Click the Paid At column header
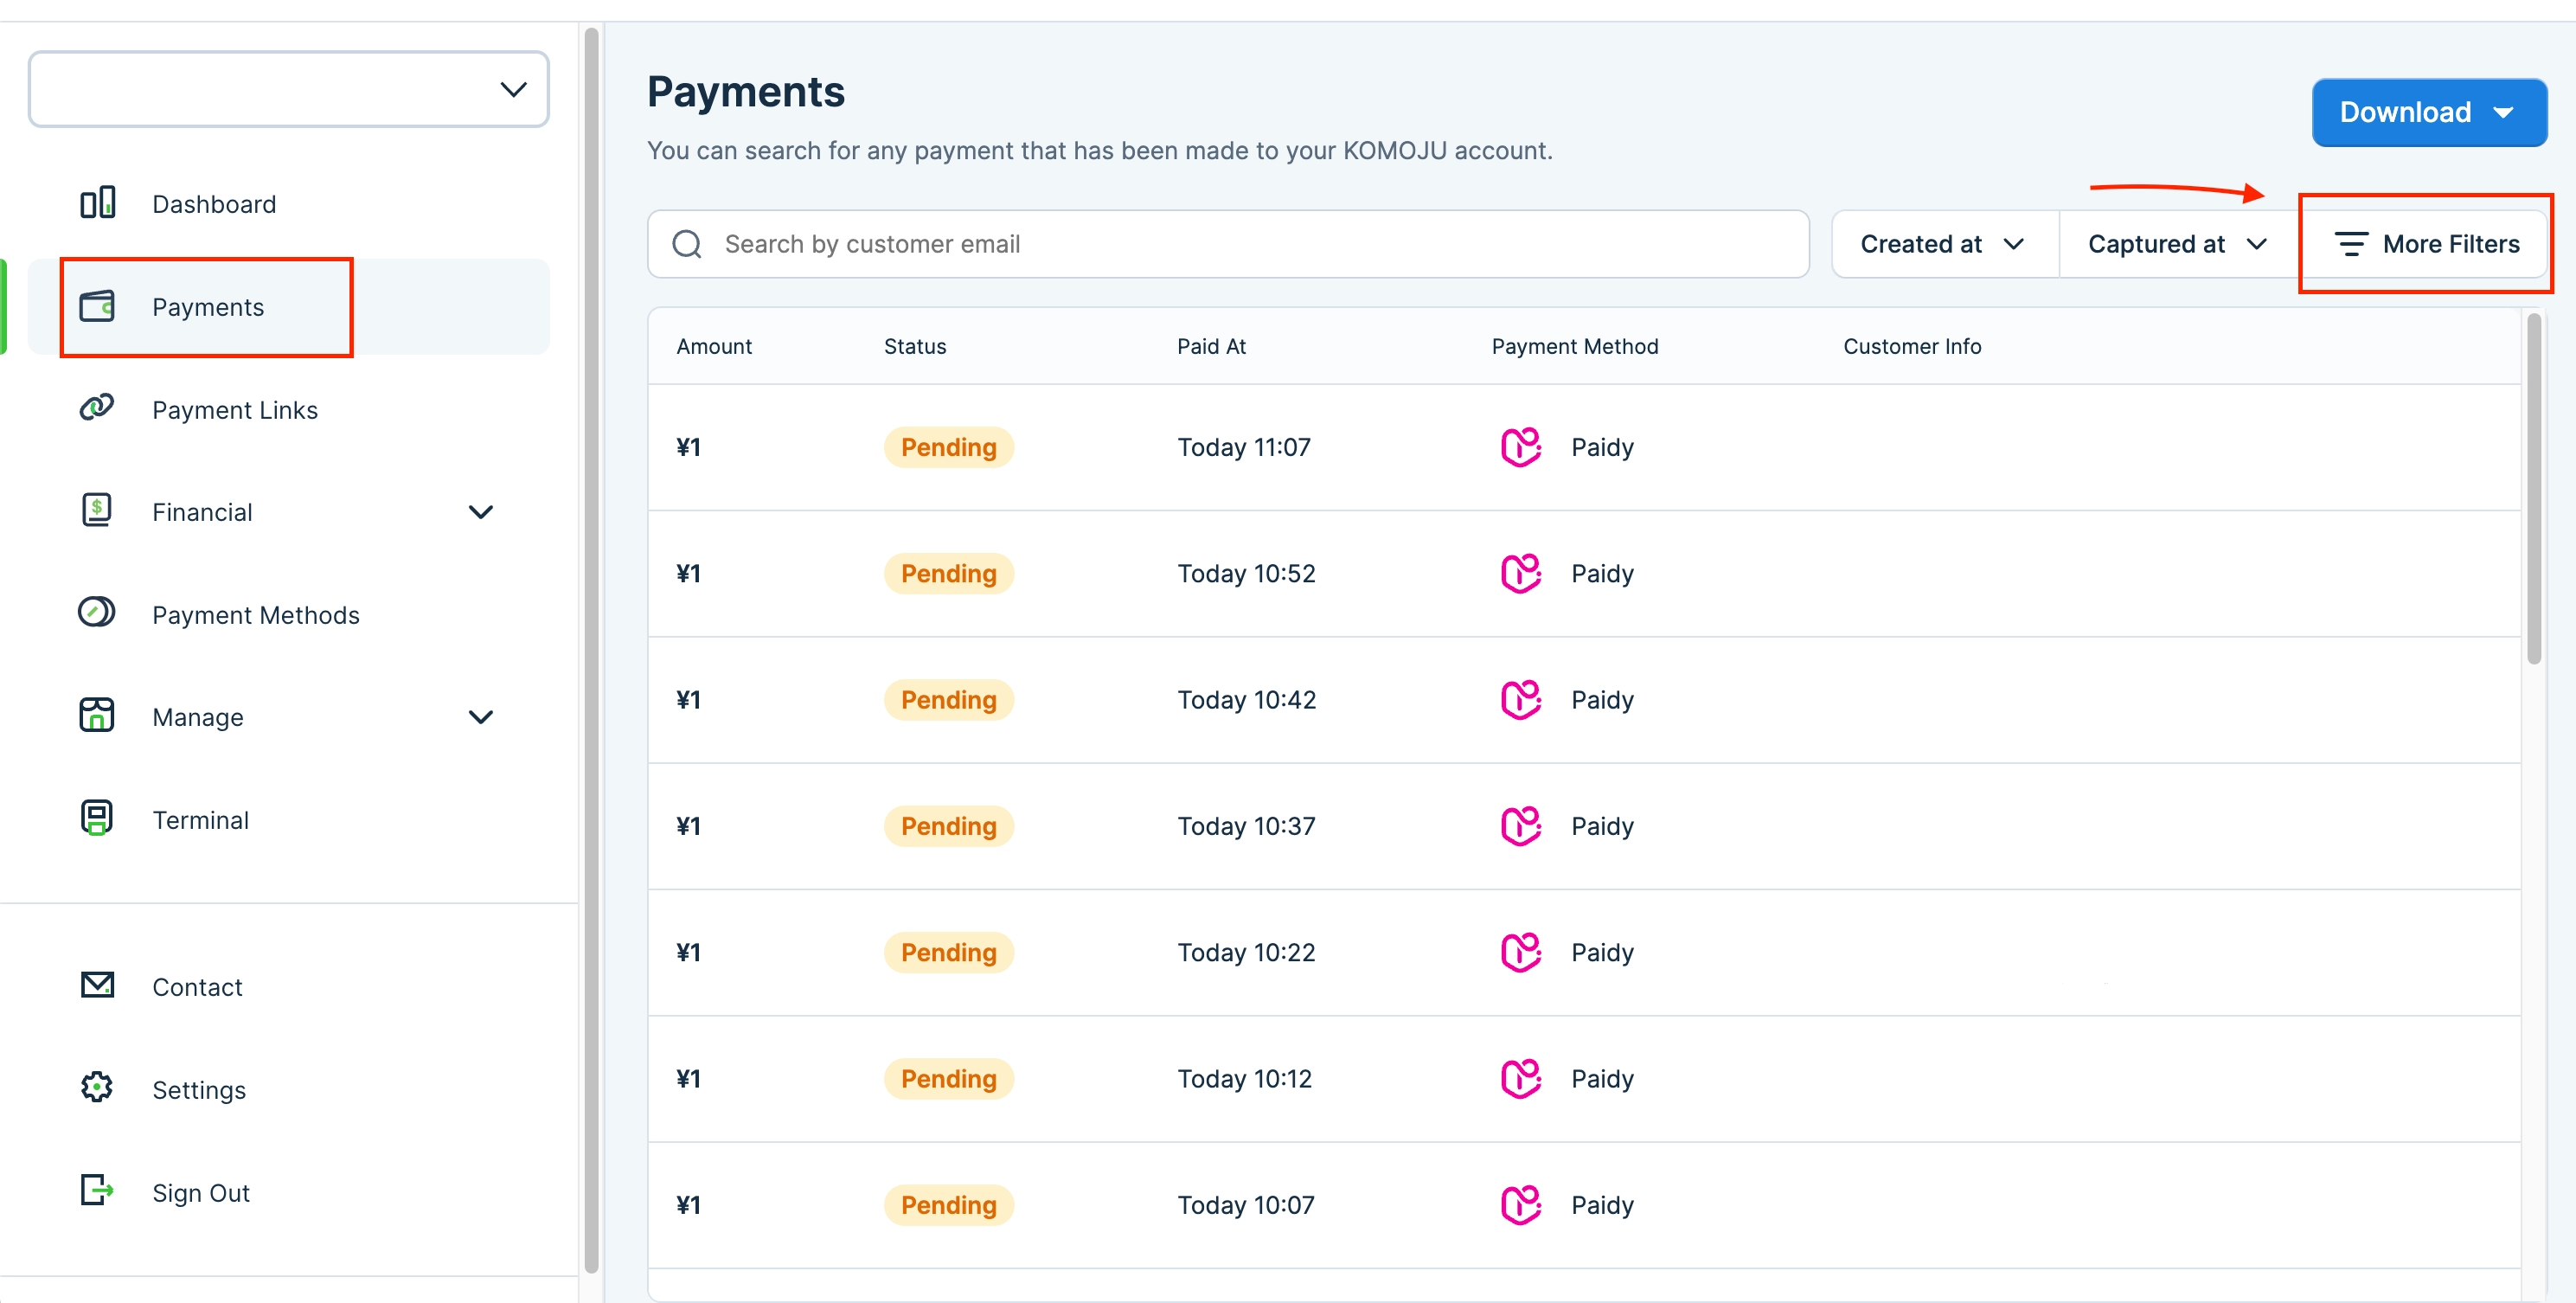 coord(1211,346)
